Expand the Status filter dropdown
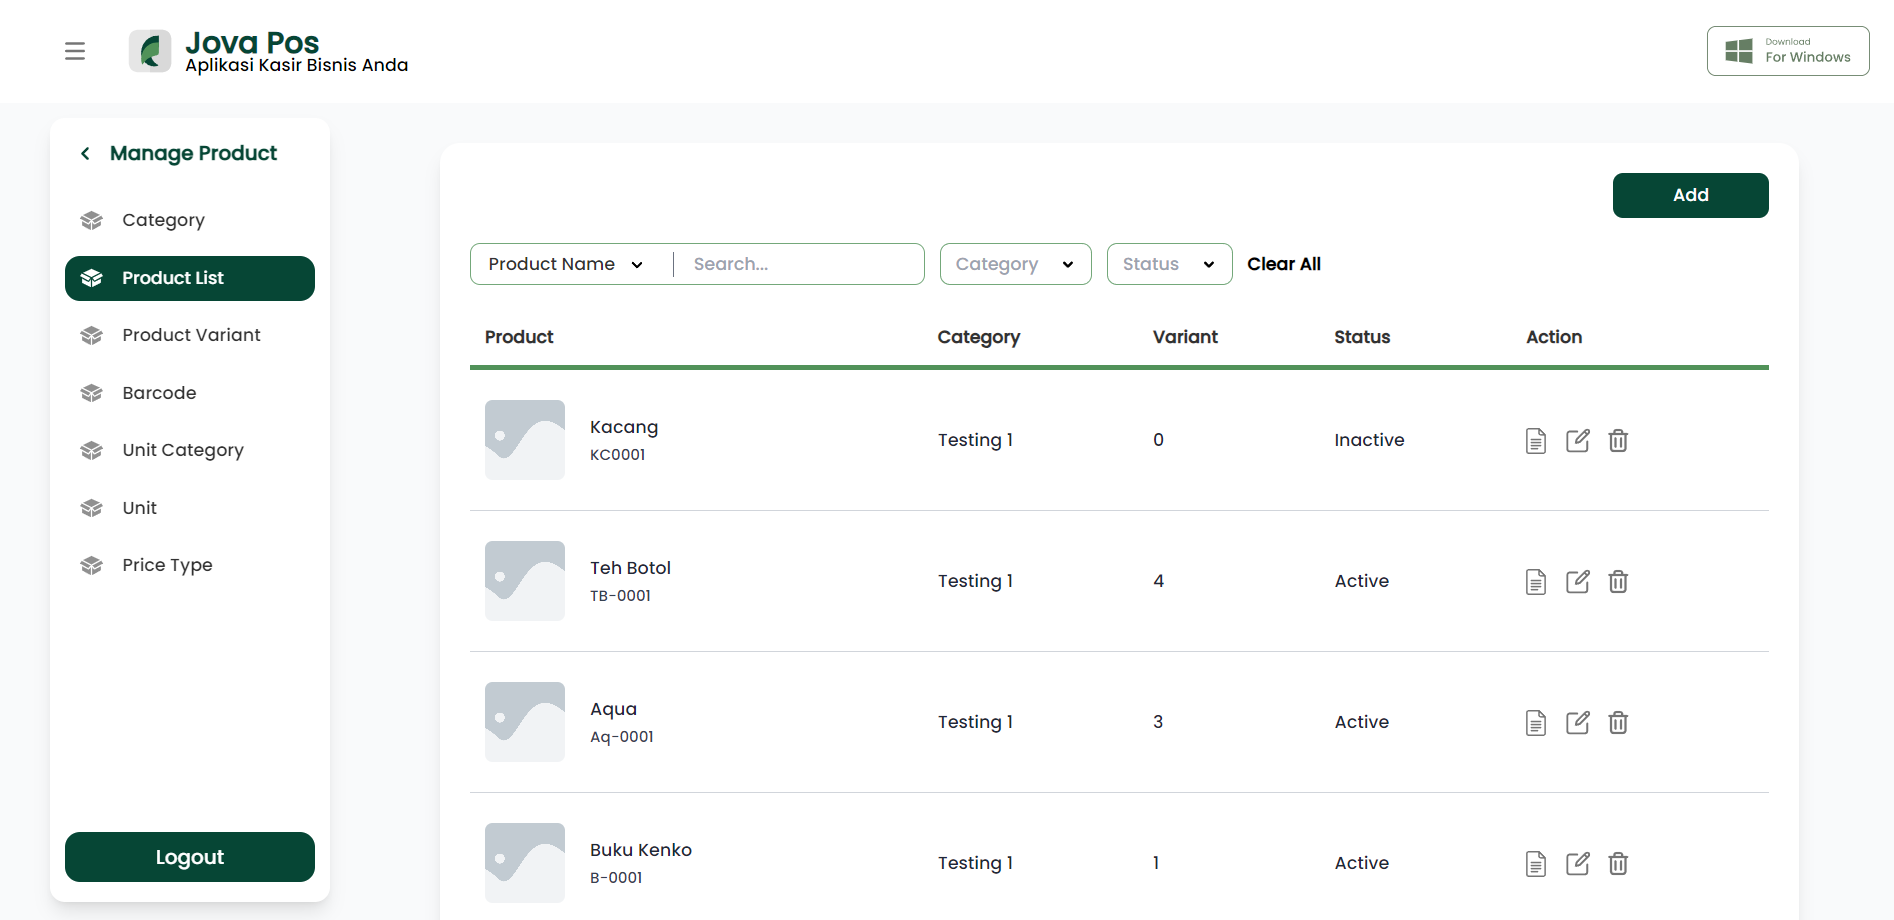This screenshot has height=920, width=1894. tap(1169, 264)
